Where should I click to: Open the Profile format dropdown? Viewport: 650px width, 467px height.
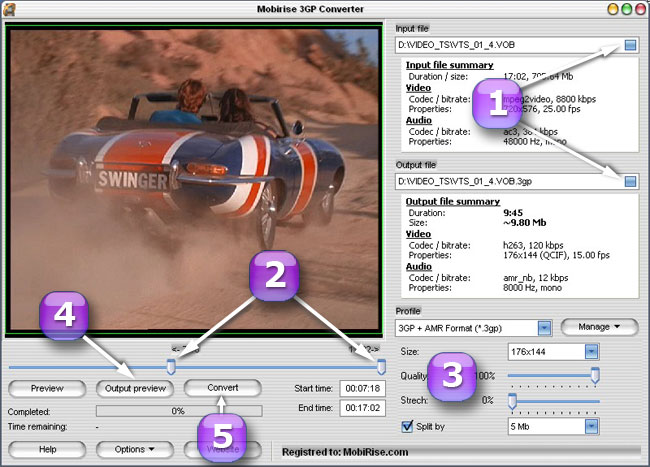(x=544, y=328)
